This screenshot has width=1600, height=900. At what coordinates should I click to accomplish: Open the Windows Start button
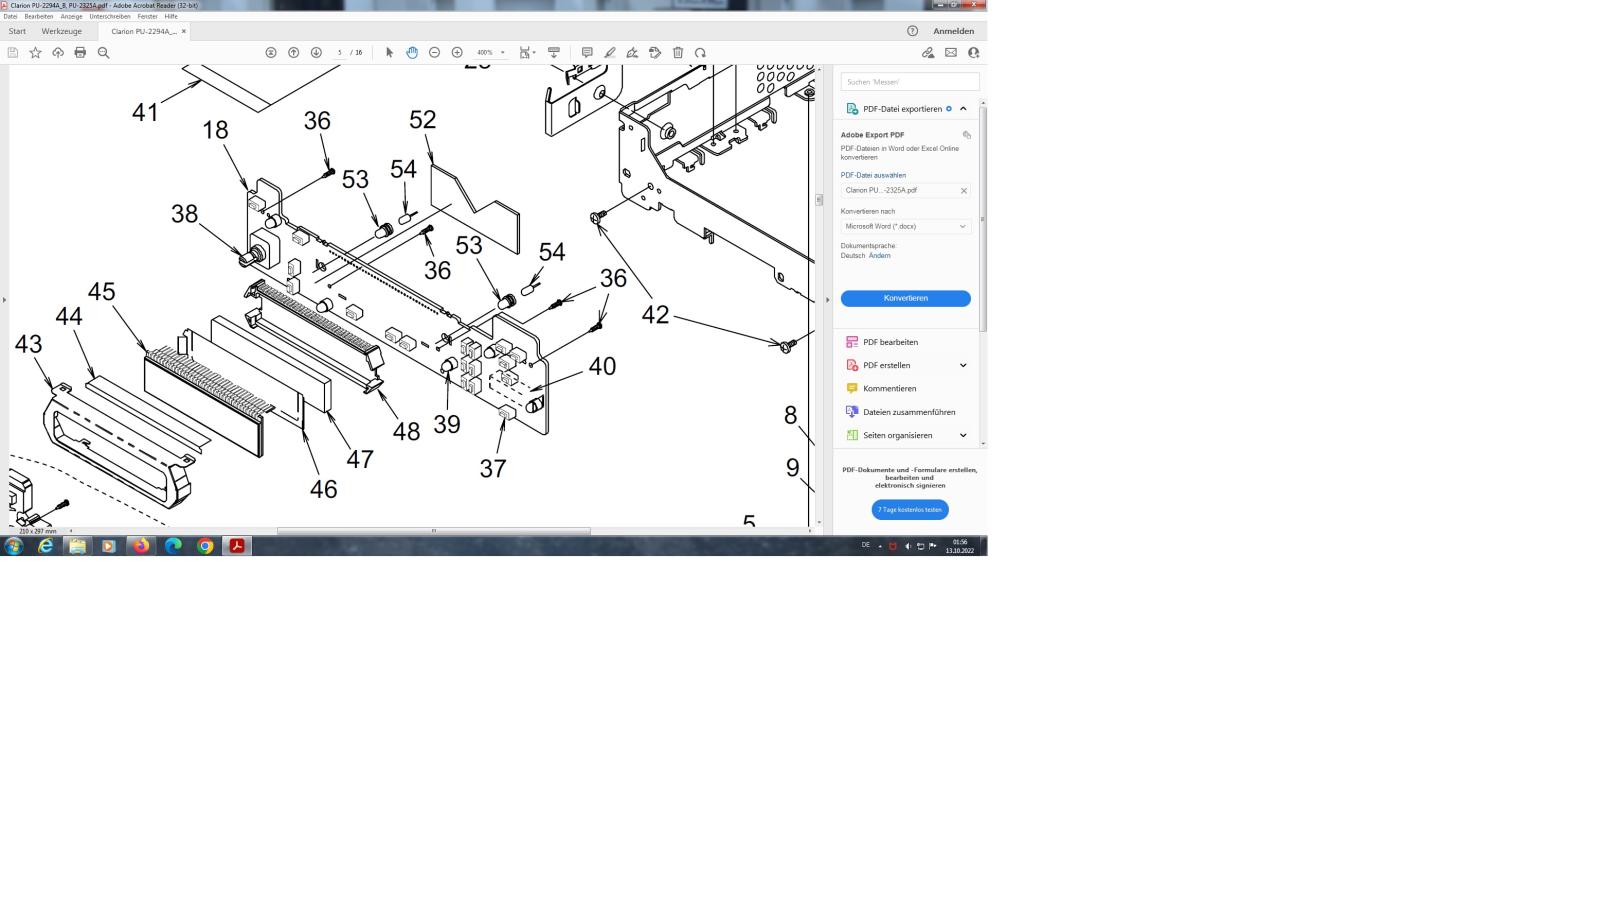14,546
